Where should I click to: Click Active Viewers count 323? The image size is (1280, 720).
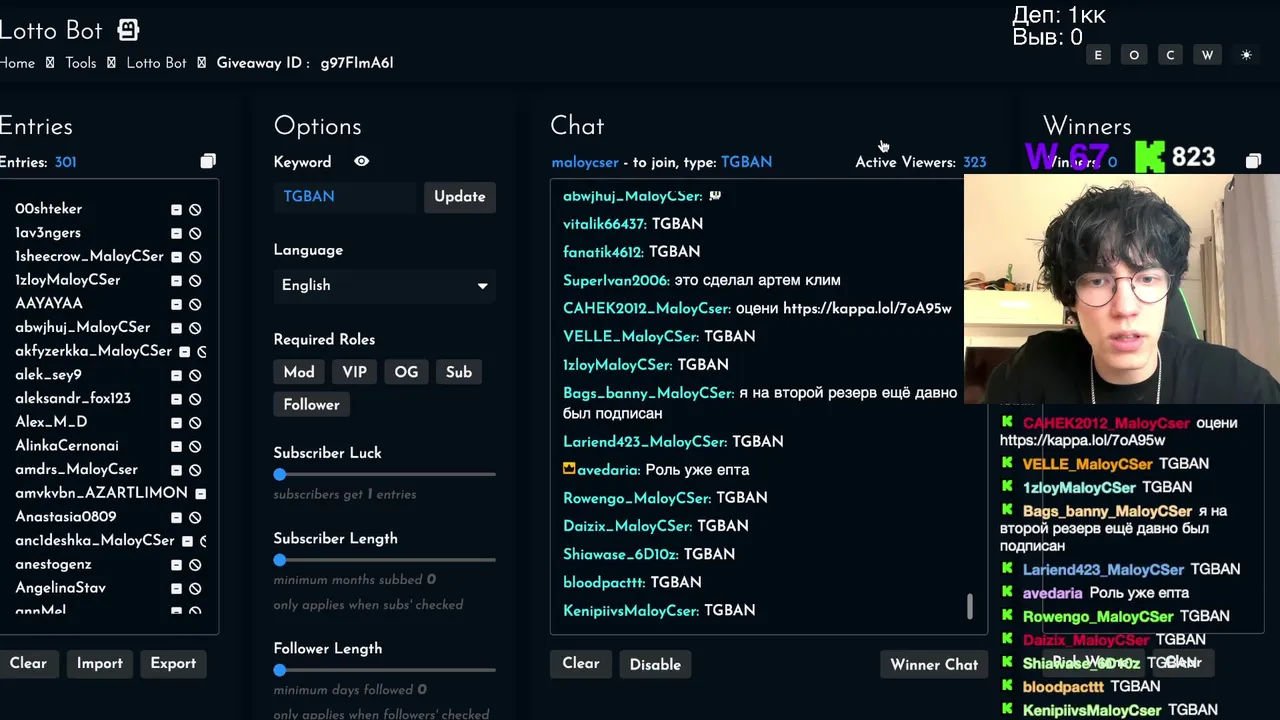(974, 162)
